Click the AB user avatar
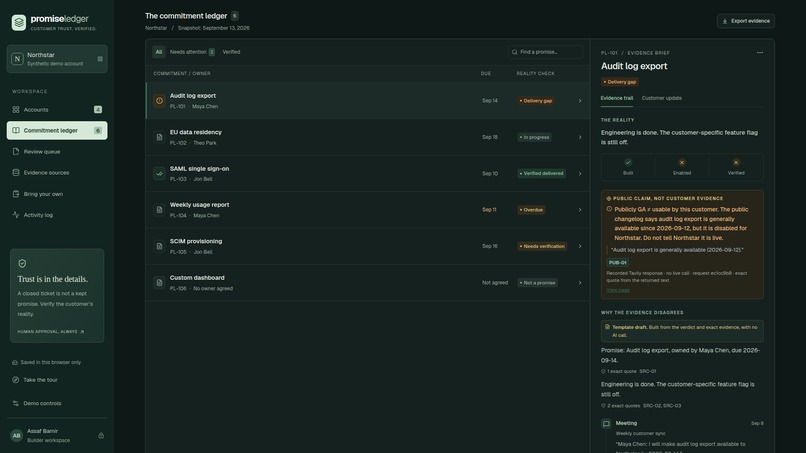The image size is (806, 453). click(x=16, y=436)
